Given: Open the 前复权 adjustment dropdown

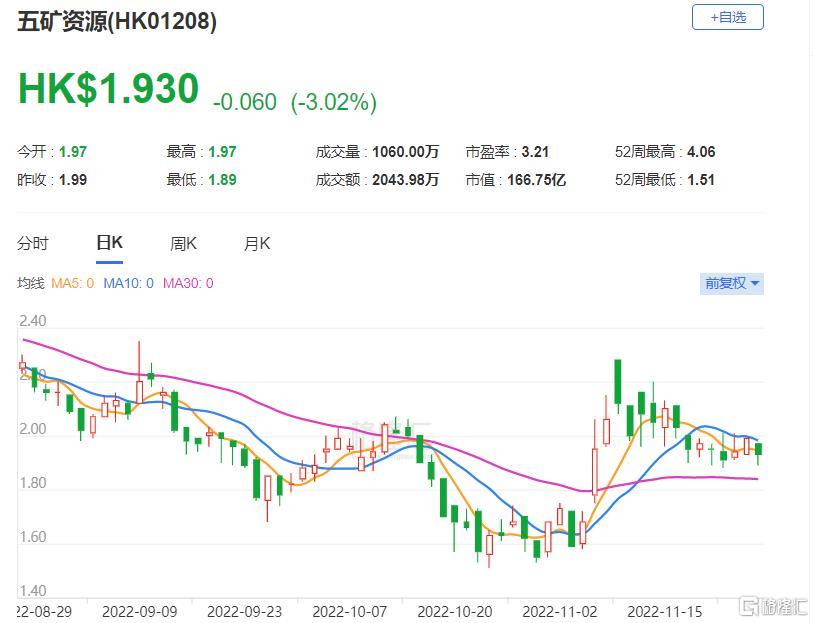Looking at the screenshot, I should 731,283.
